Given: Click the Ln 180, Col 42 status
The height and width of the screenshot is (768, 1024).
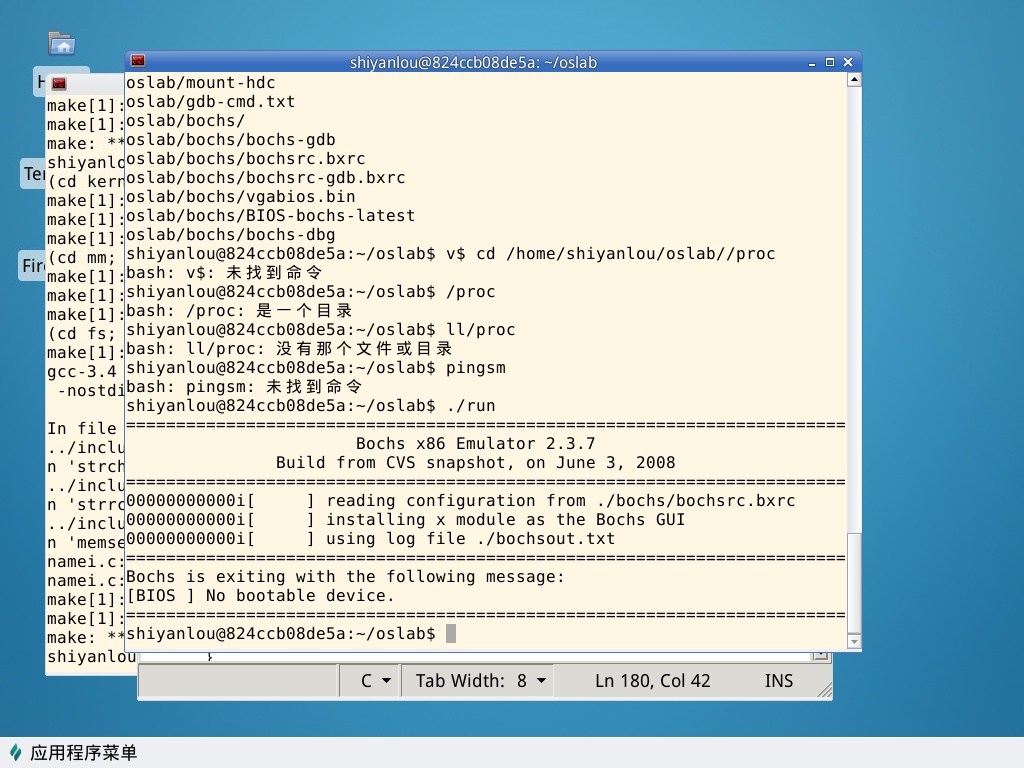Looking at the screenshot, I should click(x=652, y=681).
